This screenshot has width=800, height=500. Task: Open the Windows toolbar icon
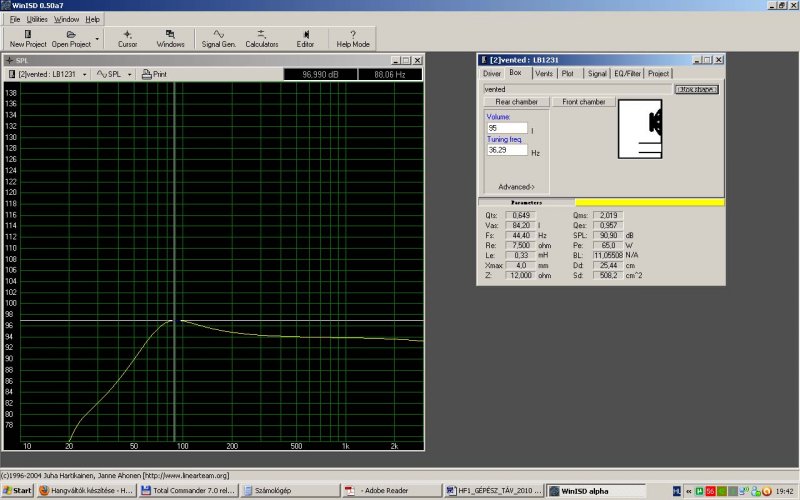[170, 38]
